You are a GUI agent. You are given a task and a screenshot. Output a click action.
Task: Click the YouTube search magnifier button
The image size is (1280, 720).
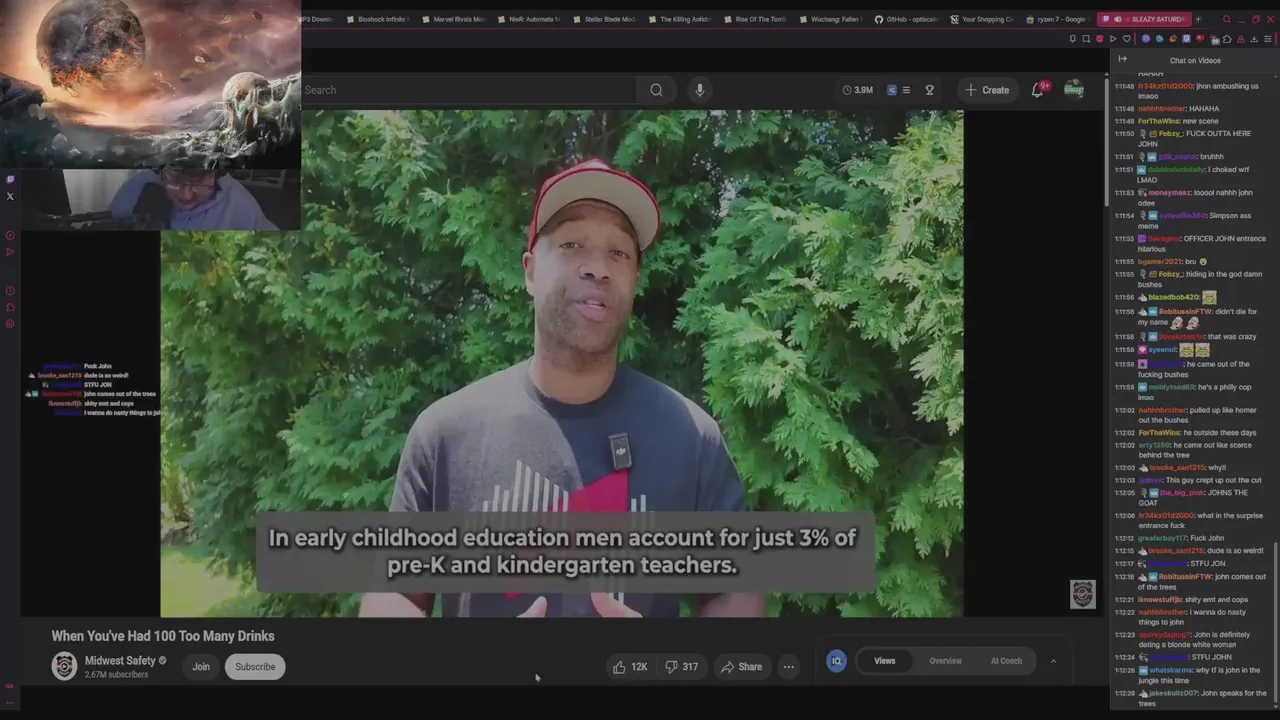(656, 90)
